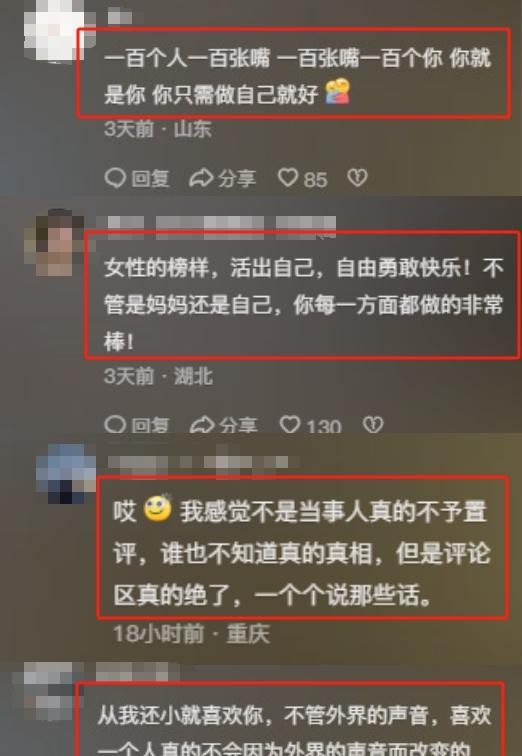Click the 分享 label under the Hubei (湖北) comment
The image size is (522, 756).
click(238, 425)
